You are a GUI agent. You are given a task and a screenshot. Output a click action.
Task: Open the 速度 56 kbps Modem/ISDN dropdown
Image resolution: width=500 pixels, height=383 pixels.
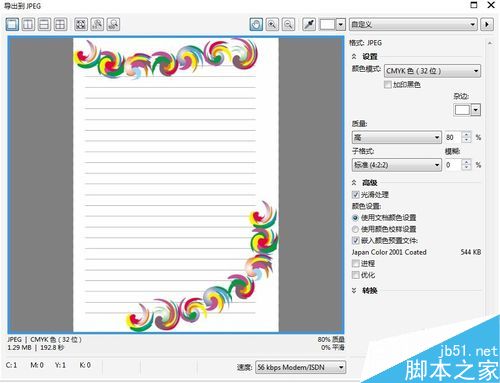coord(300,367)
